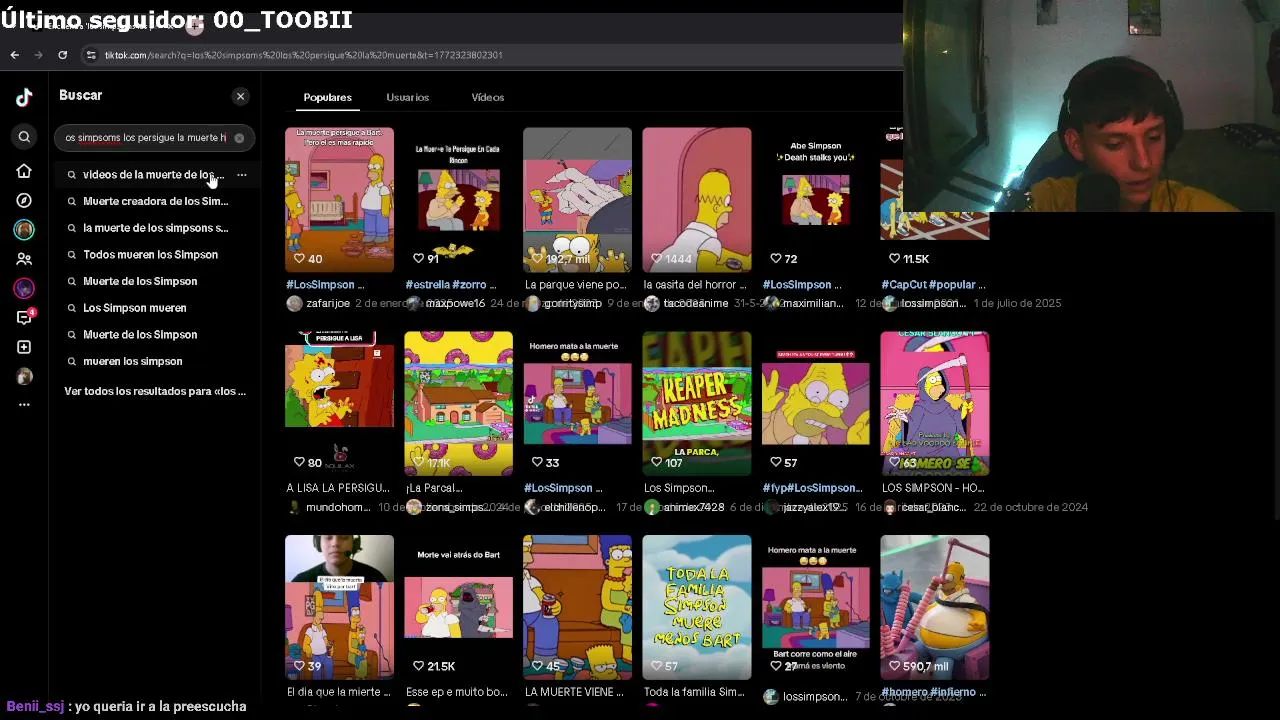Image resolution: width=1280 pixels, height=720 pixels.
Task: Open 'Abe Simpson Death stalks you' video
Action: point(815,199)
